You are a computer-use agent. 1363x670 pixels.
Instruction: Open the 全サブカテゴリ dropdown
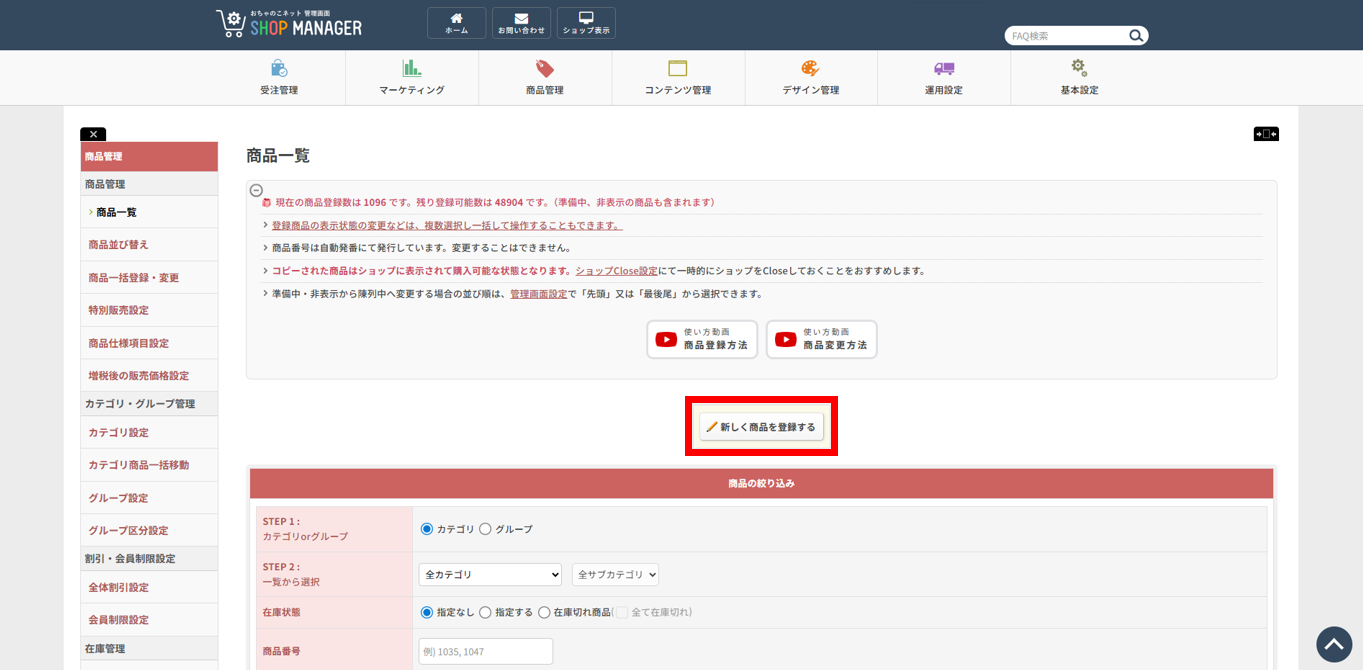(615, 575)
